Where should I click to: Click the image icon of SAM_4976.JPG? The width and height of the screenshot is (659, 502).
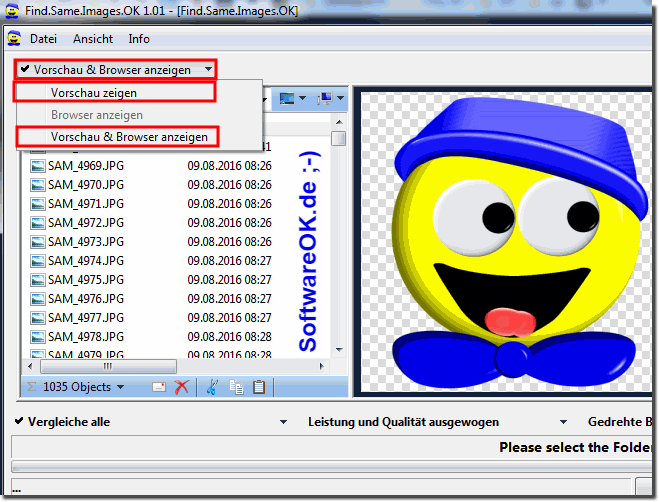point(37,299)
